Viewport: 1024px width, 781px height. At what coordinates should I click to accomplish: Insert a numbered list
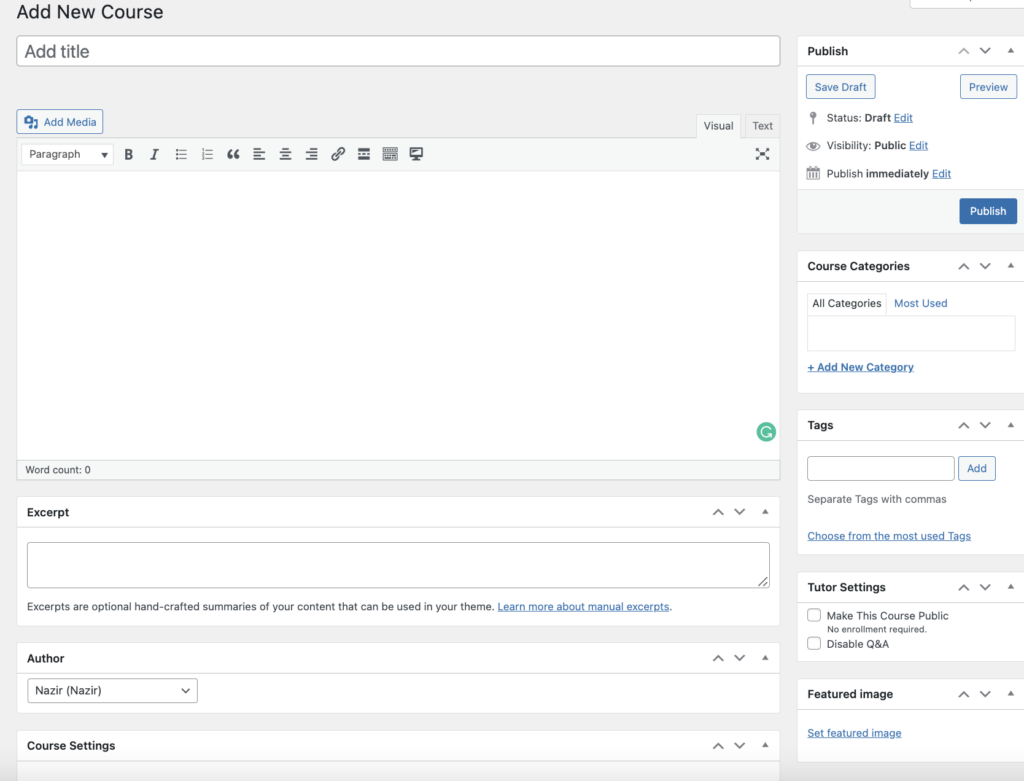(x=206, y=154)
